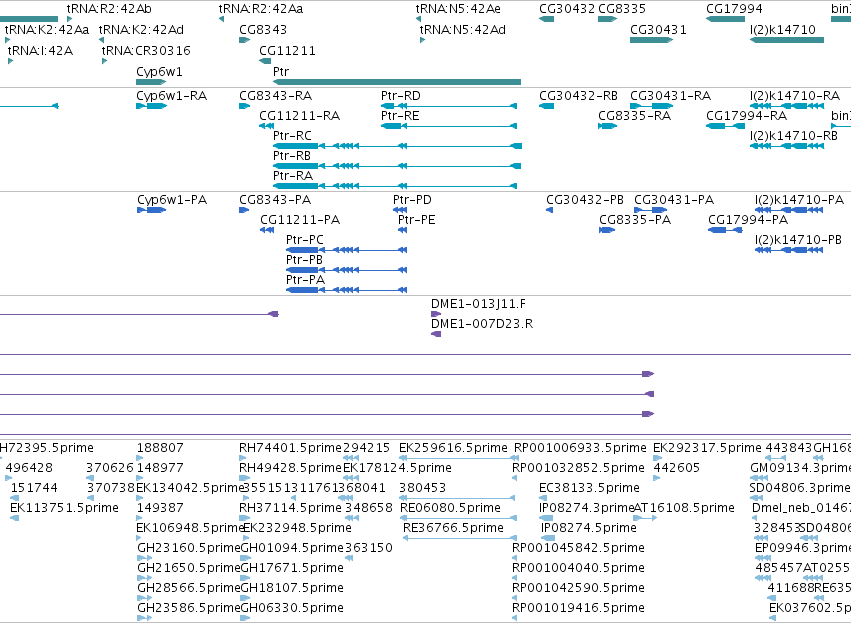Click the CG11211 gene label
Image resolution: width=851 pixels, height=623 pixels.
click(x=288, y=50)
